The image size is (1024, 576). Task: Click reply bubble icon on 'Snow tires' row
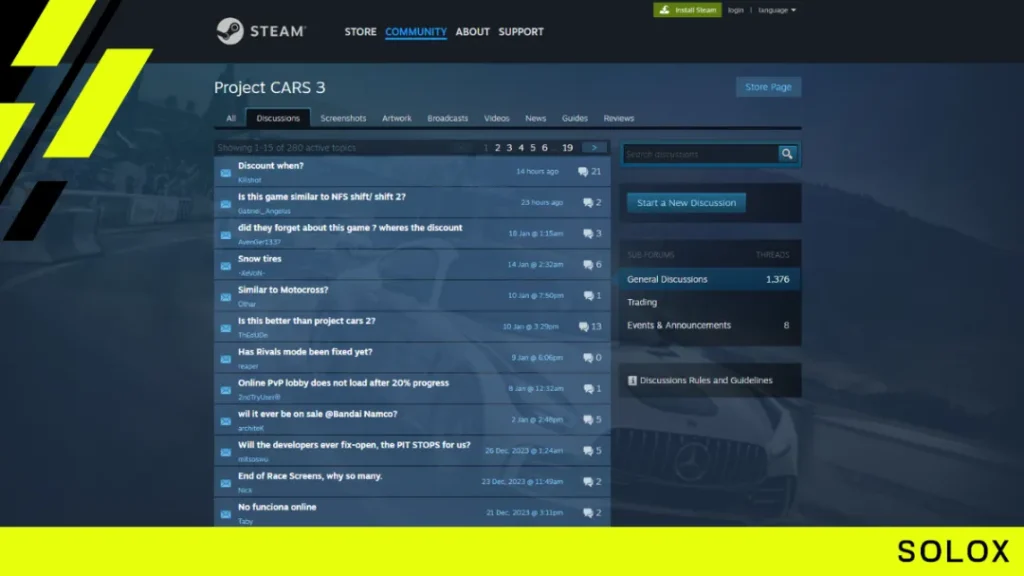pos(588,264)
